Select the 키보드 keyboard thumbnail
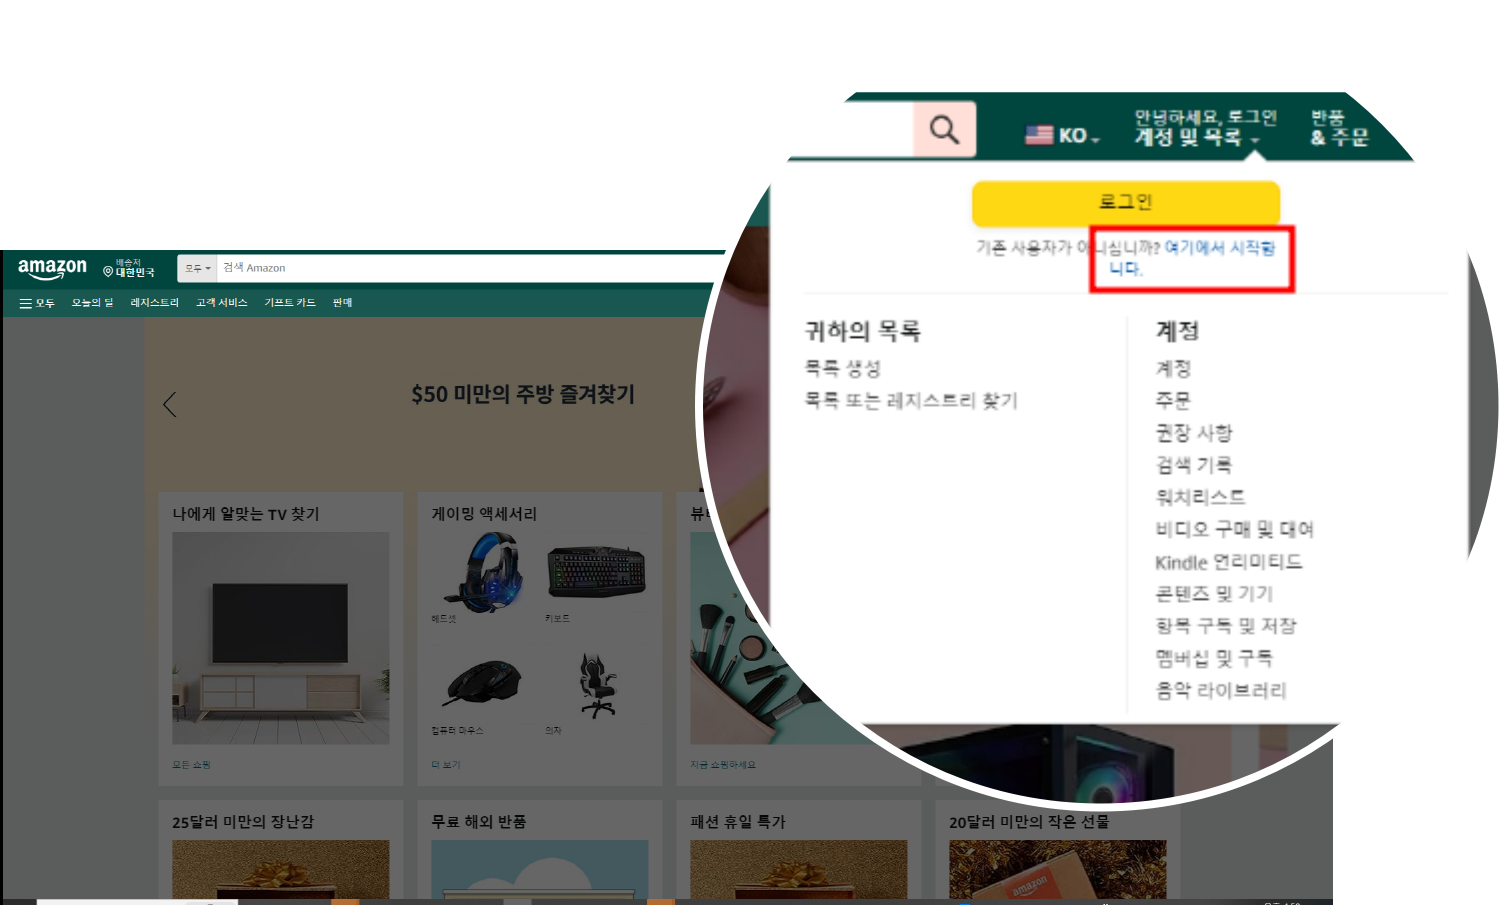Viewport: 1507px width, 905px height. click(597, 570)
